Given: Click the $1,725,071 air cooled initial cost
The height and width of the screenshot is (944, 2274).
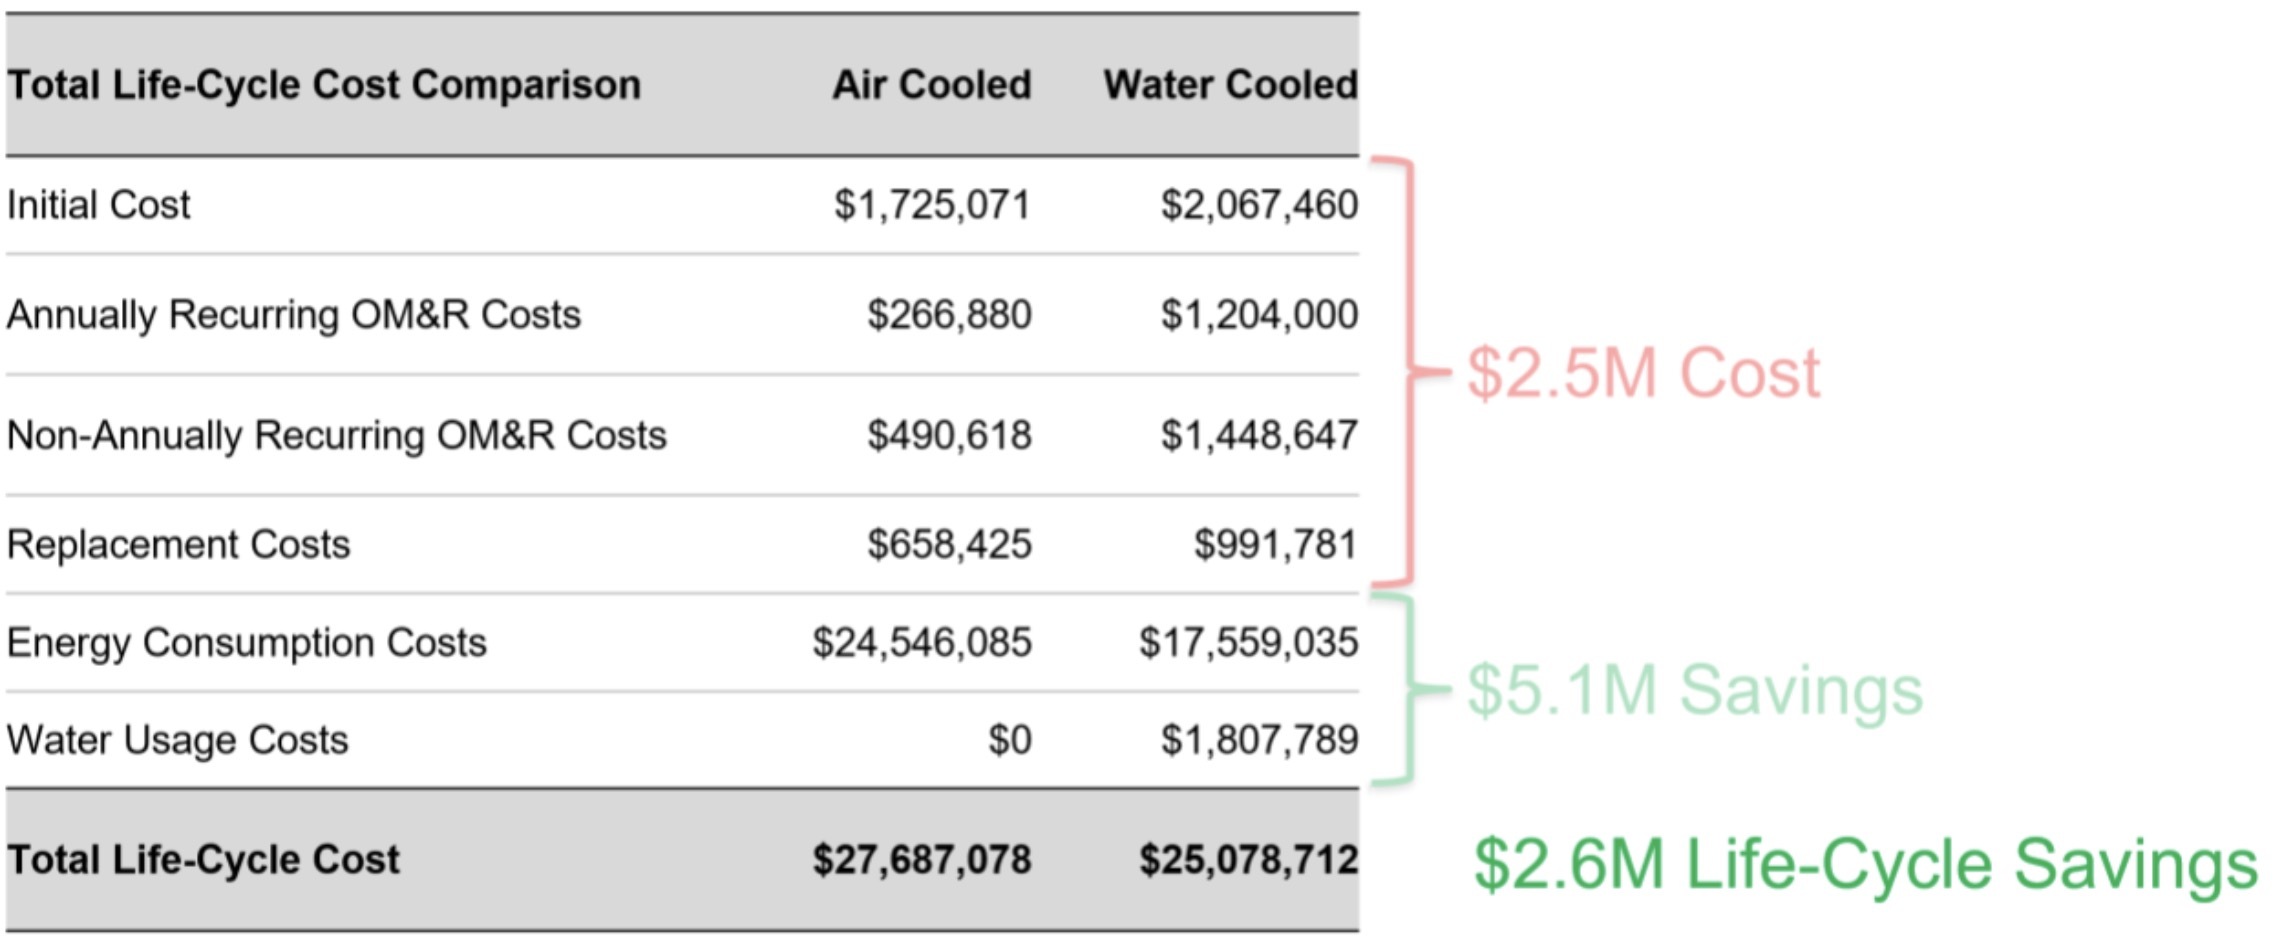Looking at the screenshot, I should point(931,206).
